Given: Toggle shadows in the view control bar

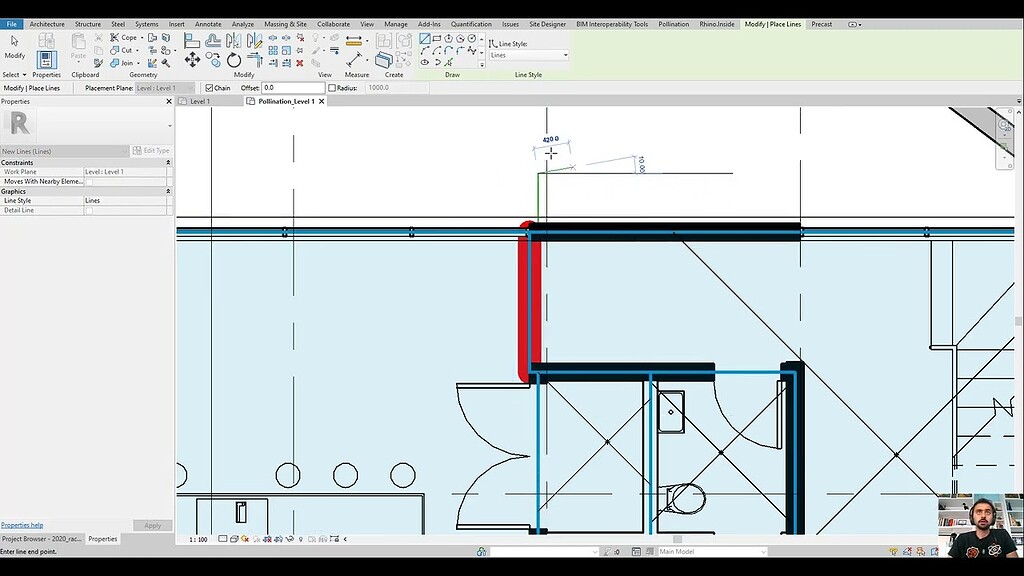Looking at the screenshot, I should tap(256, 538).
